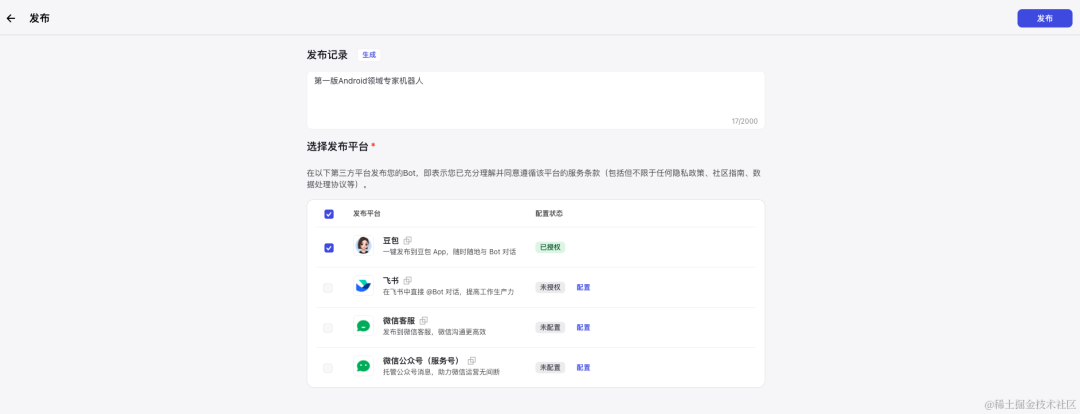The height and width of the screenshot is (414, 1080).
Task: Click the 生成 button next to 发布记录
Action: 369,55
